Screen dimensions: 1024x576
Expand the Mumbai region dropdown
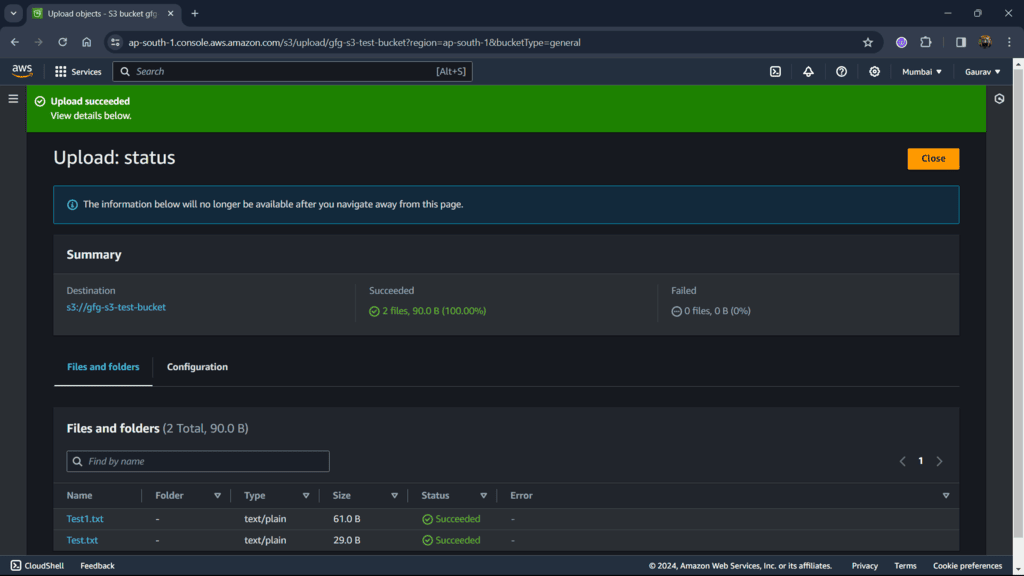pos(921,72)
